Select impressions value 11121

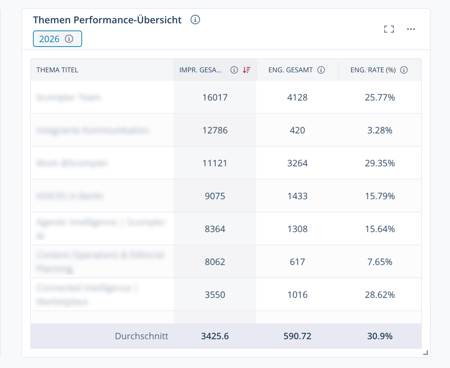pyautogui.click(x=215, y=163)
